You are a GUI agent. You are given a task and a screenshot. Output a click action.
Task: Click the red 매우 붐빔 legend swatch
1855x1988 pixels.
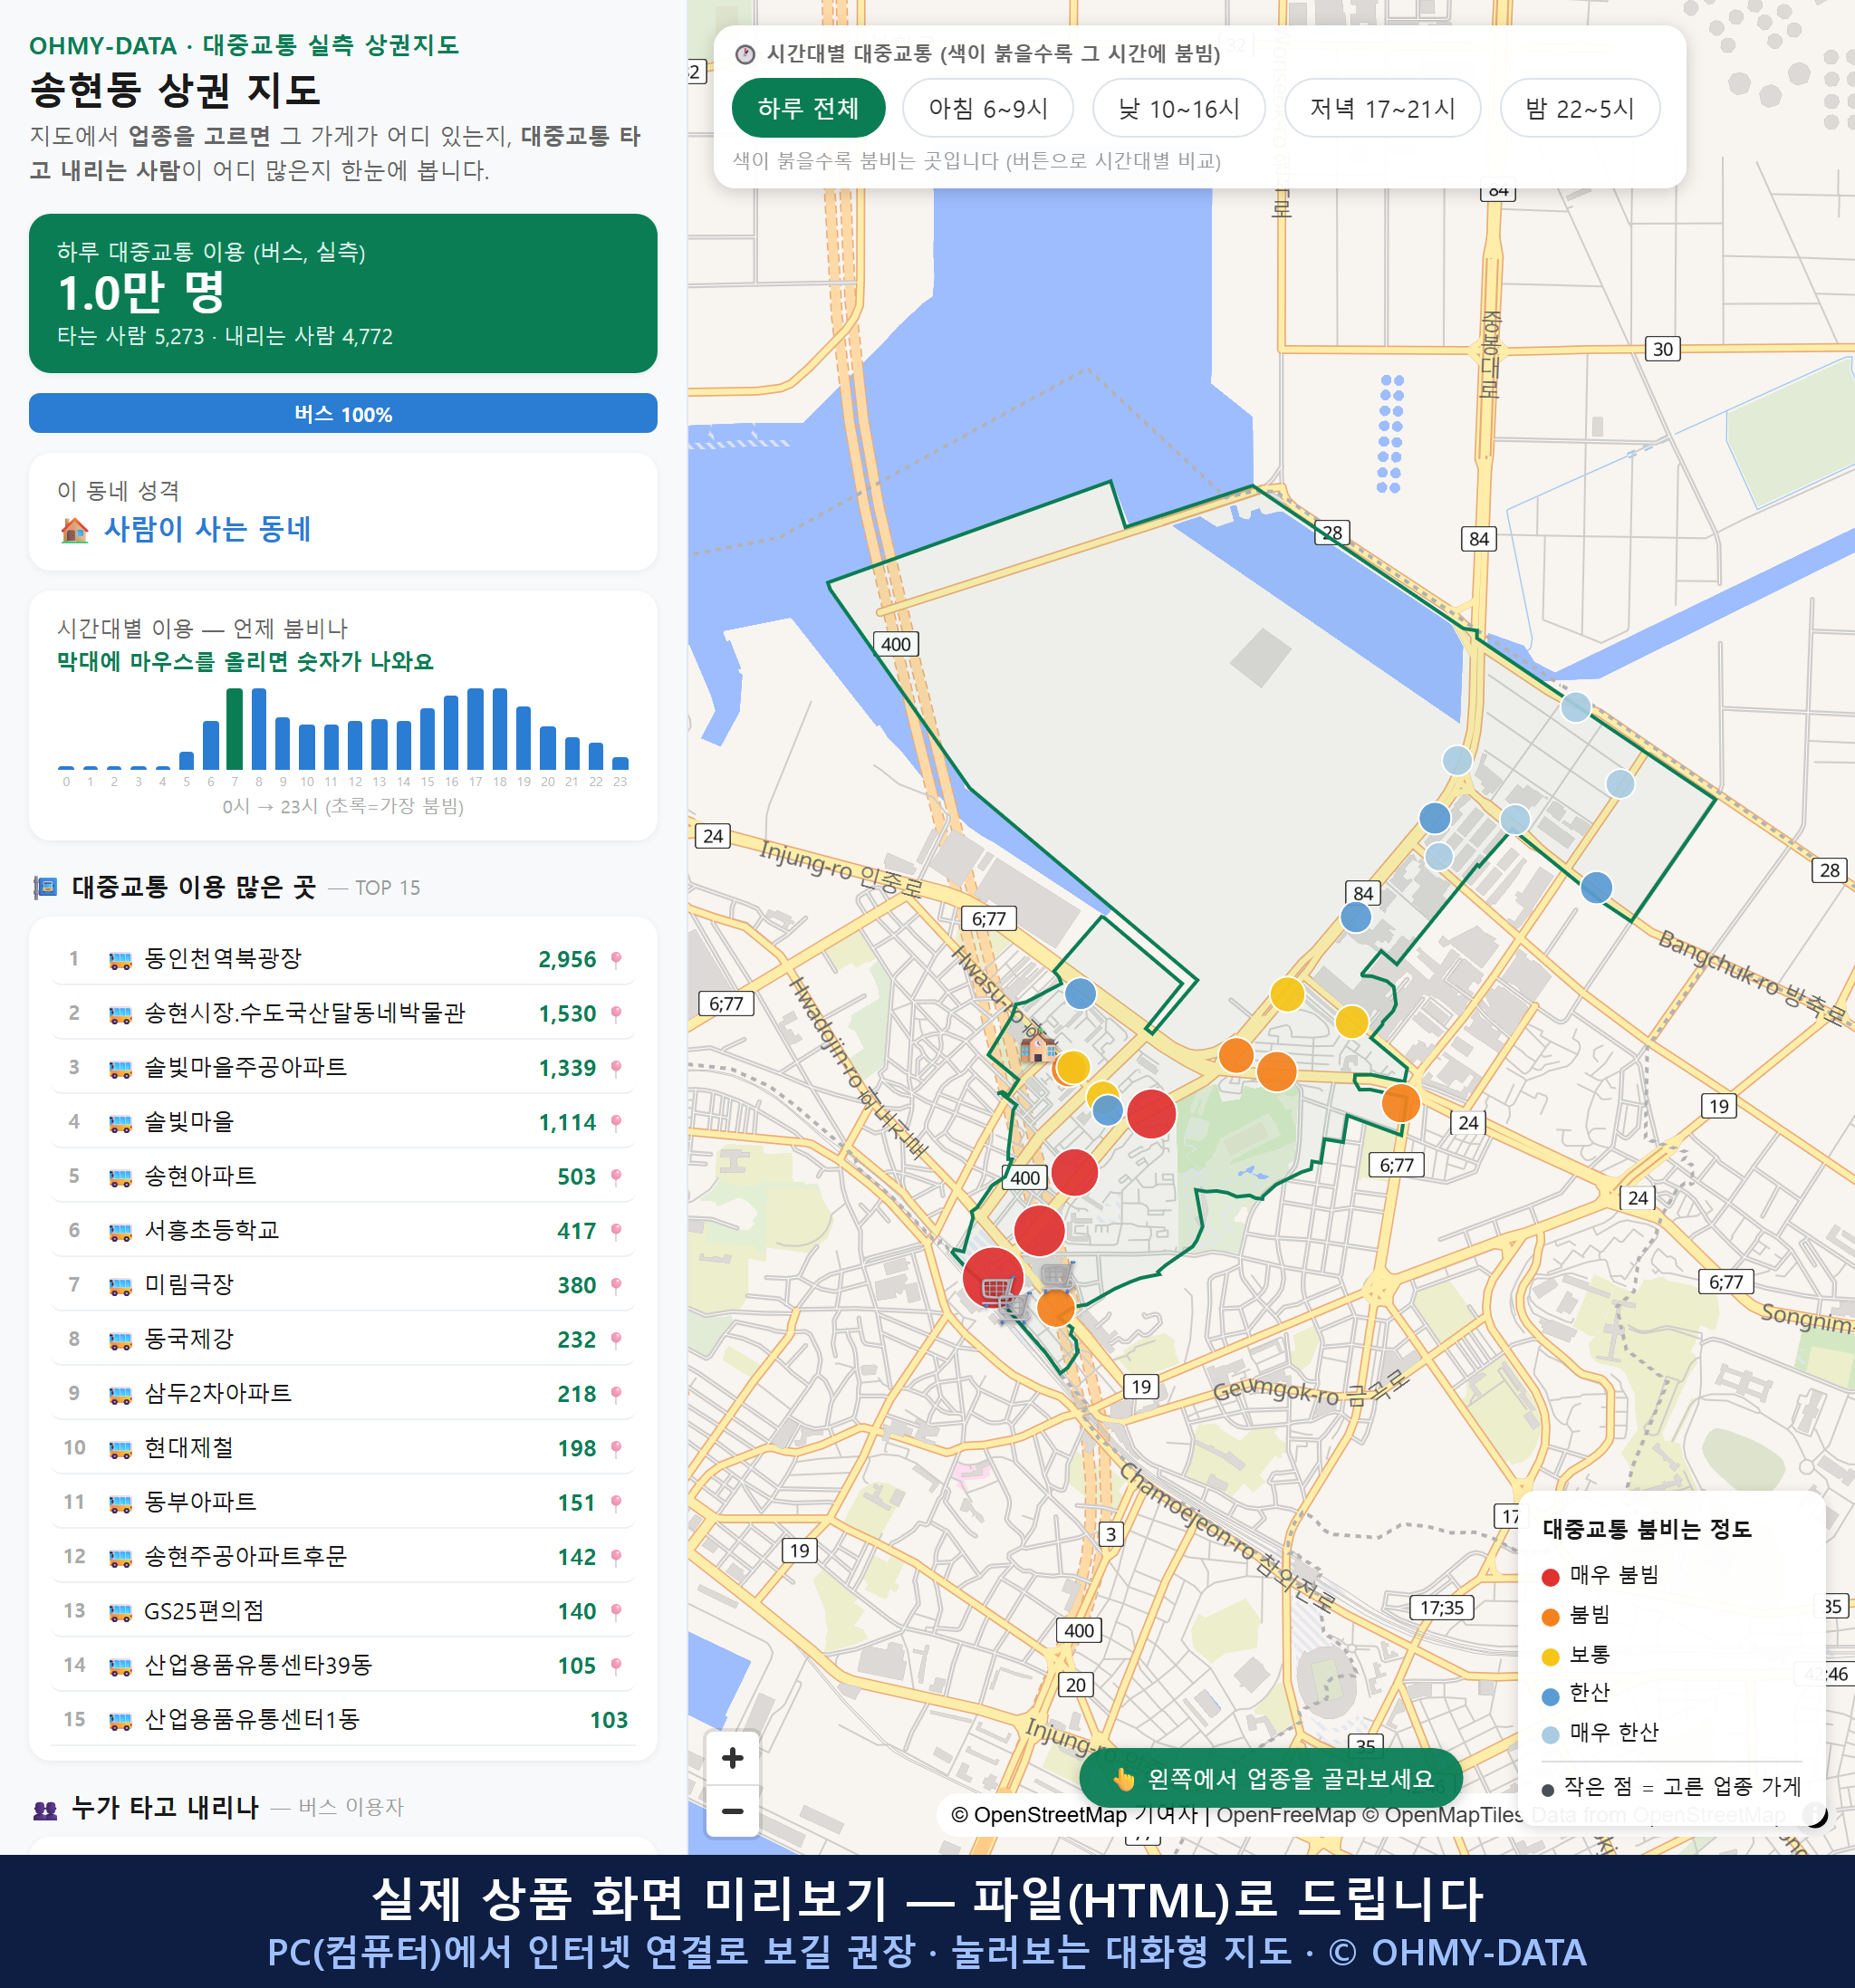[1550, 1577]
